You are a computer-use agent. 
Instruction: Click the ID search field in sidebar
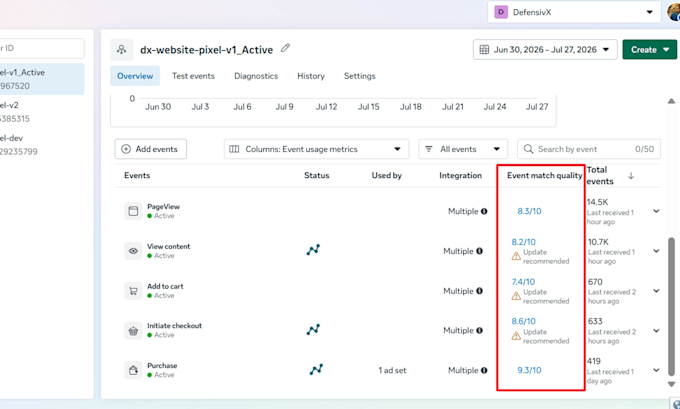(42, 48)
